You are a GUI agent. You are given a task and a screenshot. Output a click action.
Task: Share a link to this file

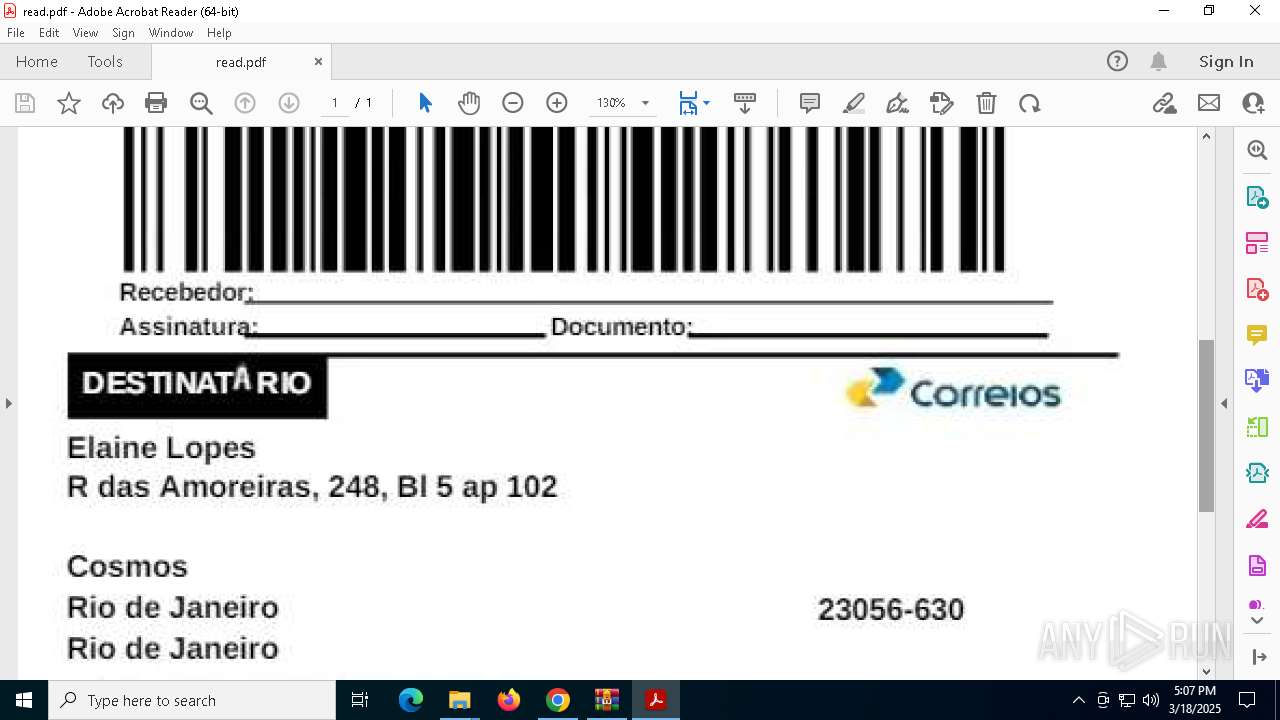coord(1164,103)
